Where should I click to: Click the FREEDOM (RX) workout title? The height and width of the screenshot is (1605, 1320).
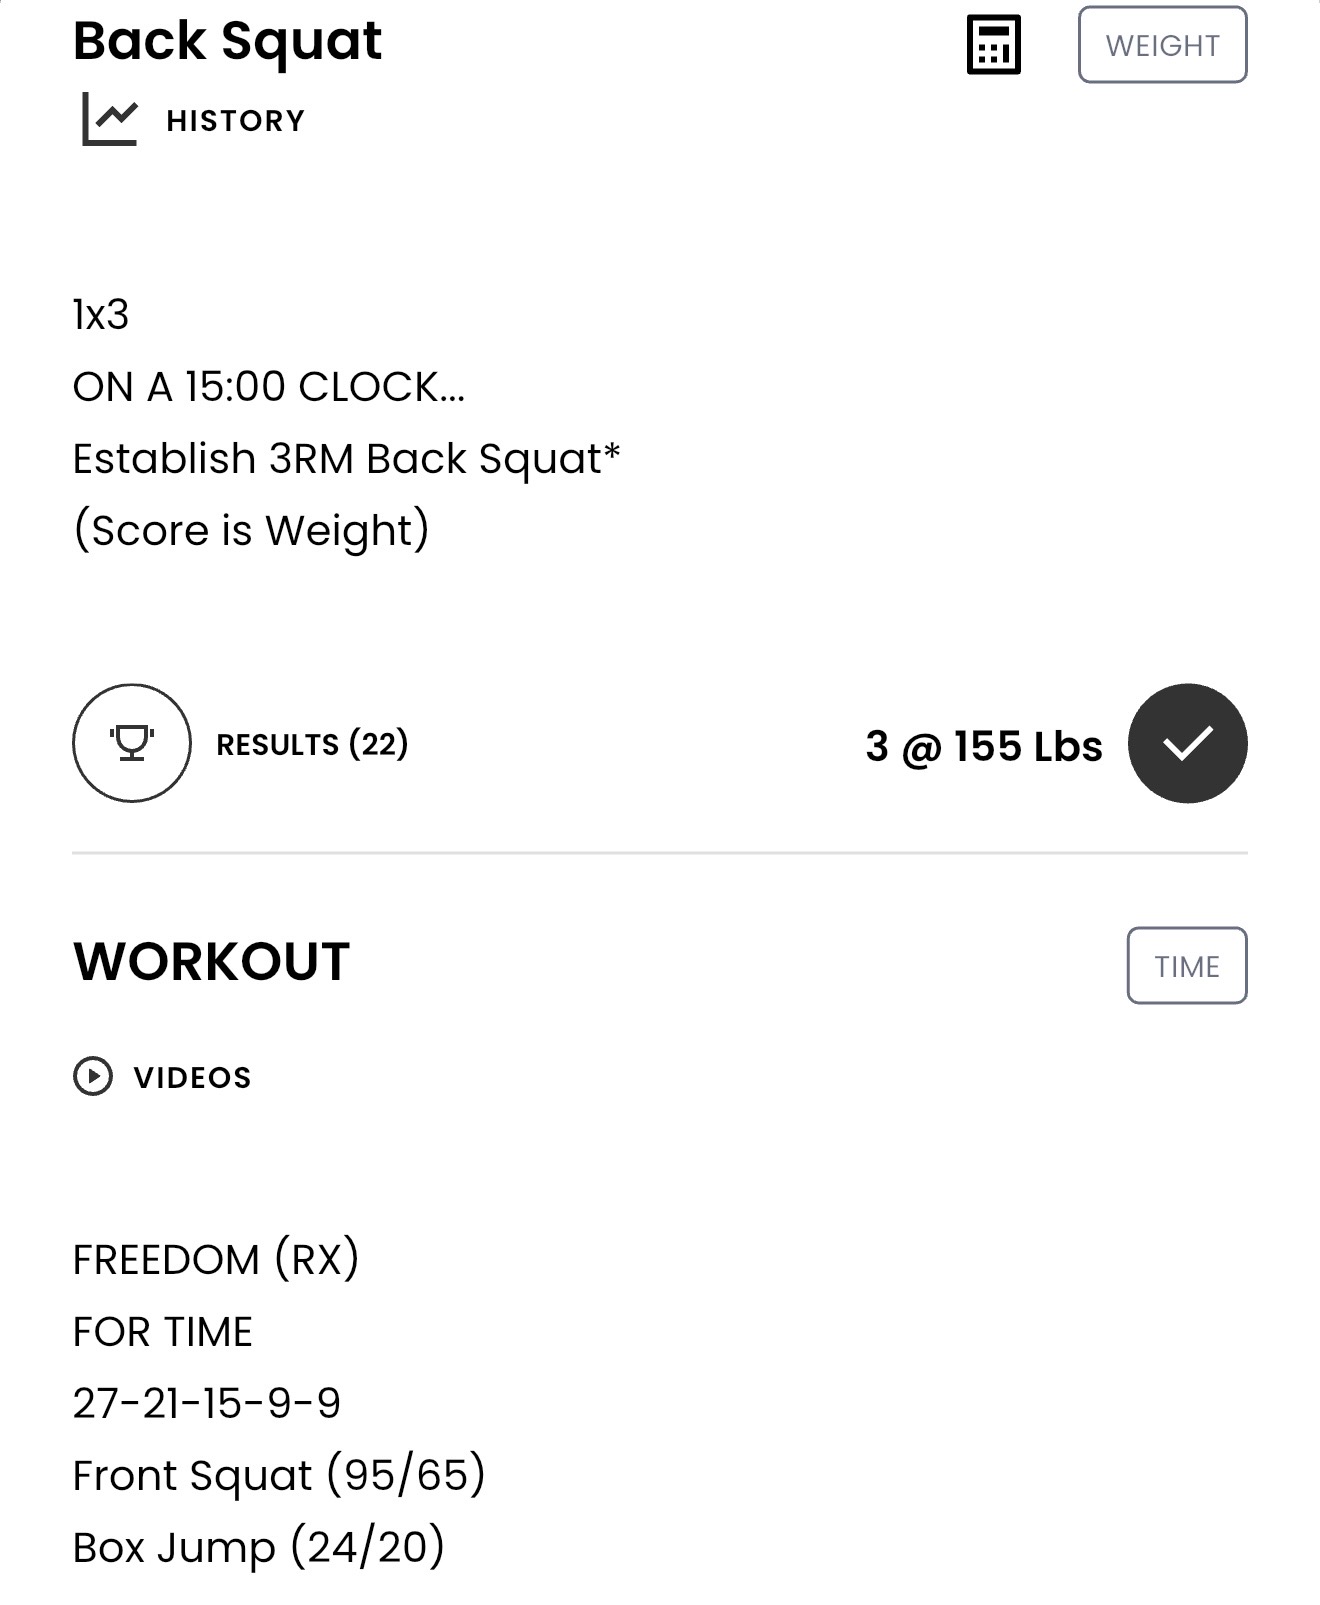pos(216,1259)
